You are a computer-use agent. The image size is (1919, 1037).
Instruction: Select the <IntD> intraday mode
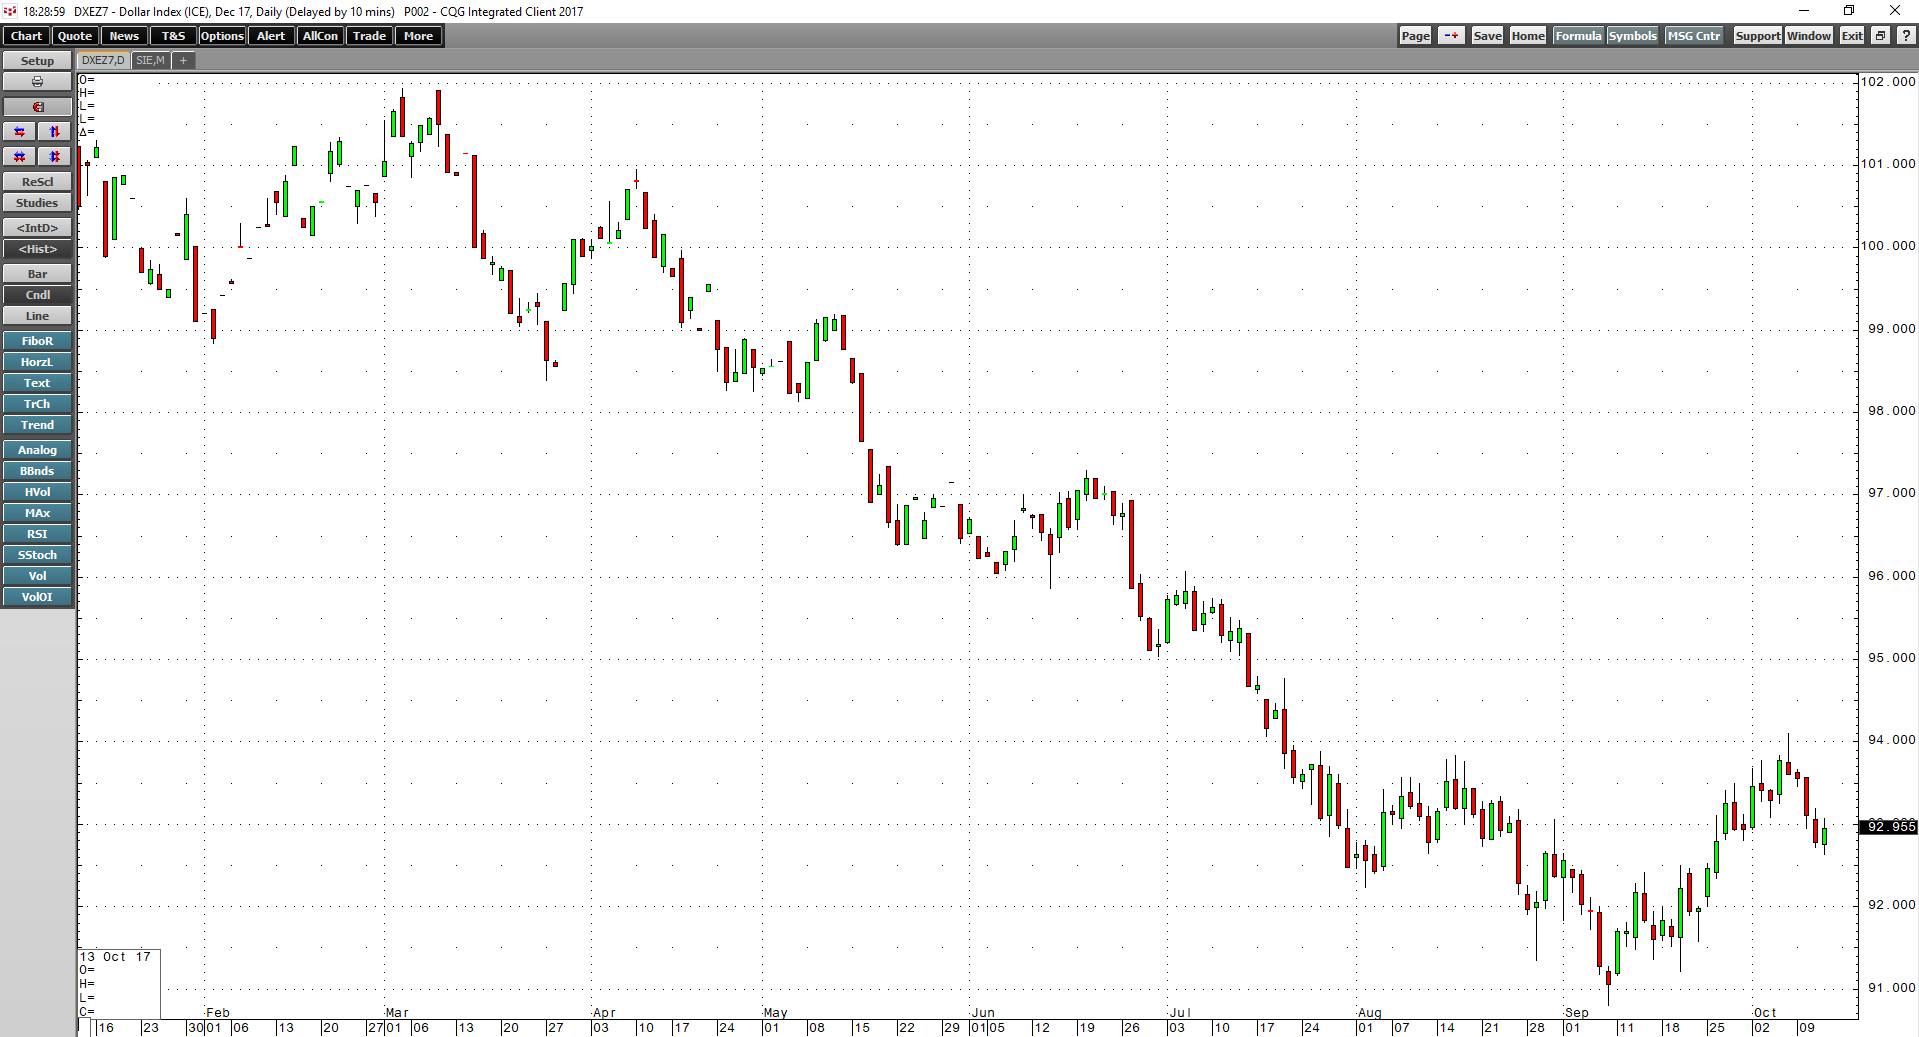[x=37, y=228]
